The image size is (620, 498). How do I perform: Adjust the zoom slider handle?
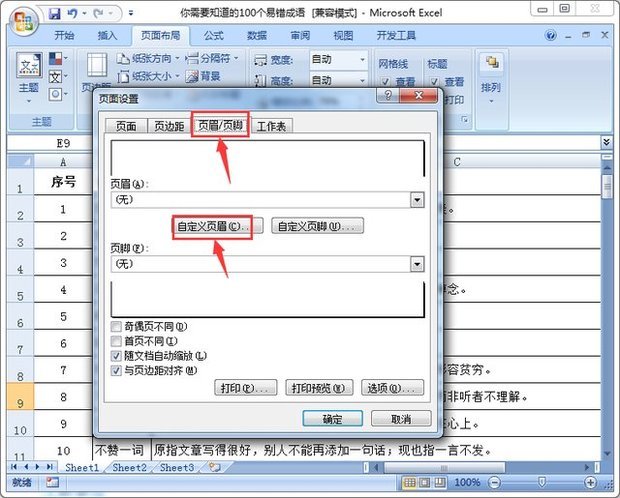tap(542, 482)
